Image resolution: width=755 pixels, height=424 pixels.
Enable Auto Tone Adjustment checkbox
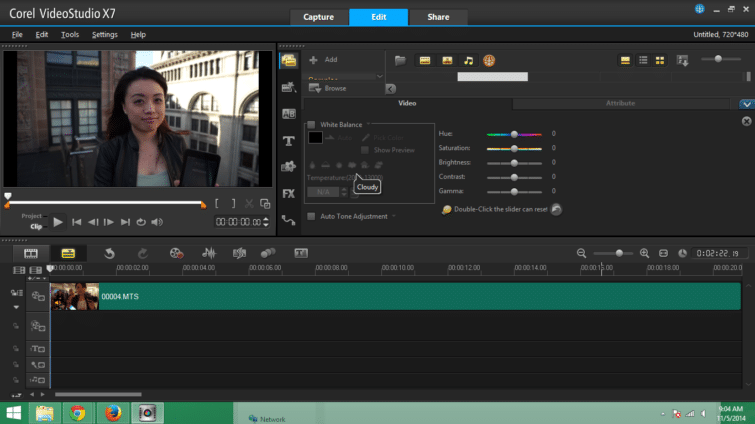[x=311, y=217]
